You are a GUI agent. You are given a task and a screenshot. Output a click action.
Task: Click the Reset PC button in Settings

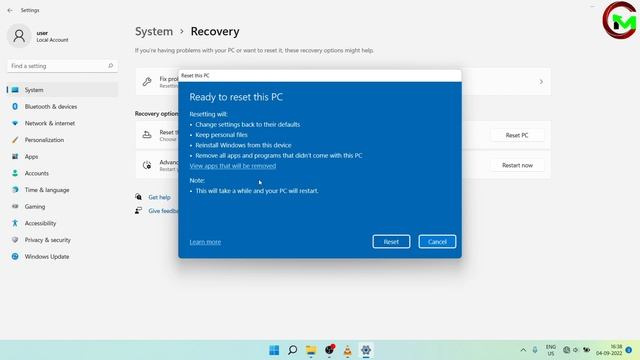pos(517,135)
